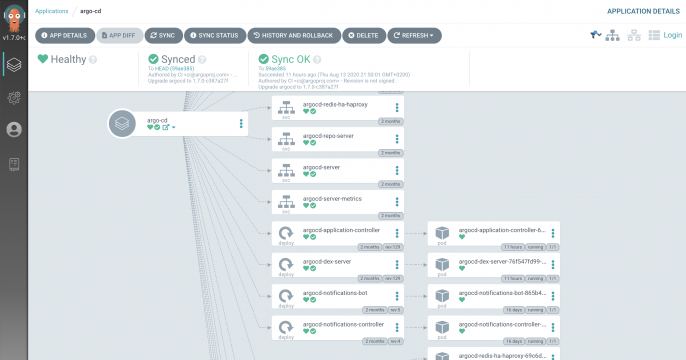This screenshot has height=360, width=686.
Task: Click the Sync button
Action: pos(164,35)
